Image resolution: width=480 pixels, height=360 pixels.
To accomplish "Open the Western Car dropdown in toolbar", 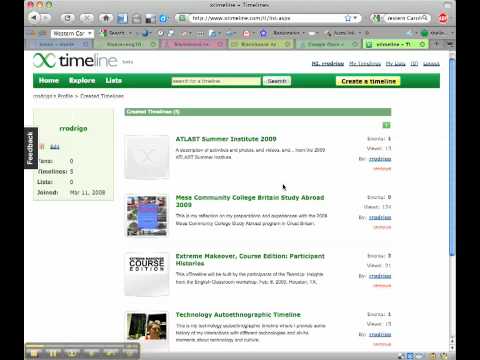I will pos(72,33).
